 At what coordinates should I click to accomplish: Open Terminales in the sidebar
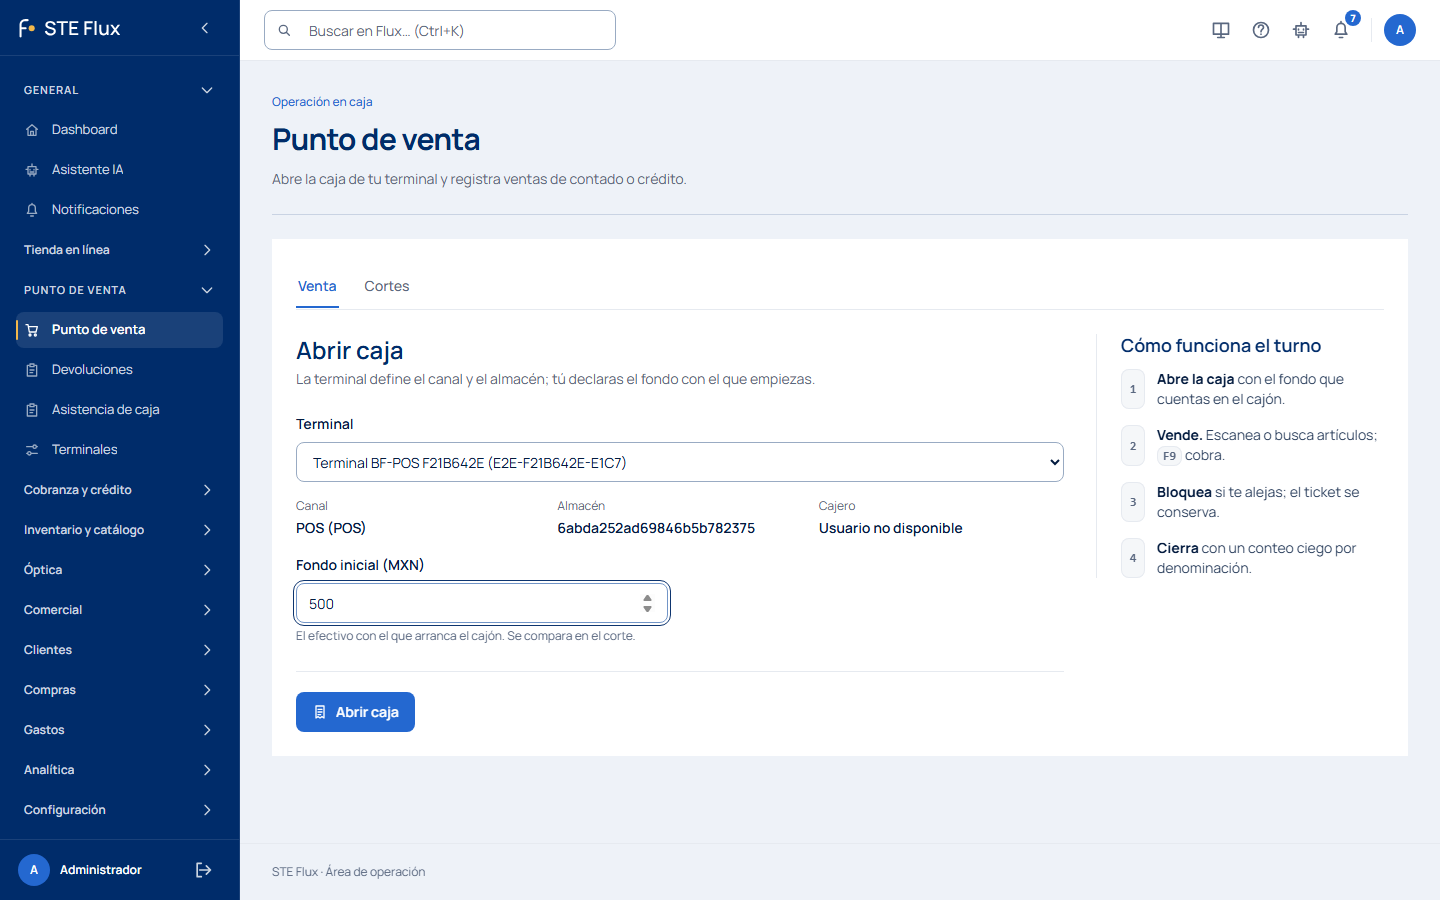pyautogui.click(x=120, y=450)
